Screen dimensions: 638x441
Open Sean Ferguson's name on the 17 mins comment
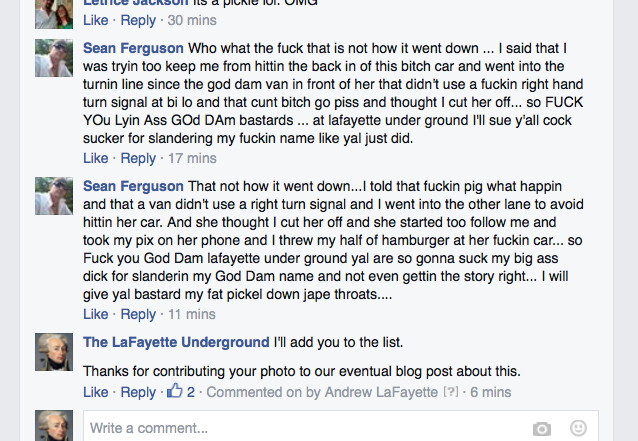coord(133,48)
